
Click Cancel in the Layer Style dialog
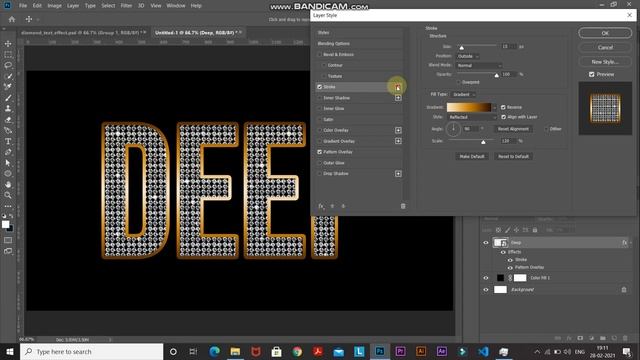605,47
